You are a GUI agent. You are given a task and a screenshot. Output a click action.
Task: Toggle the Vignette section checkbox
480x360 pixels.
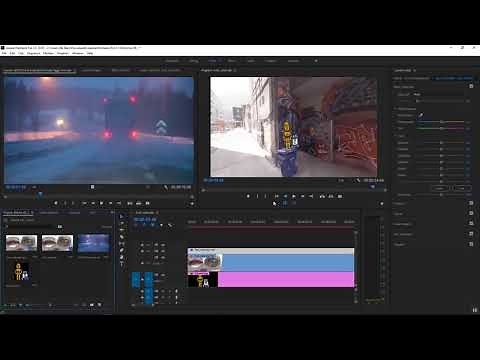pos(471,244)
